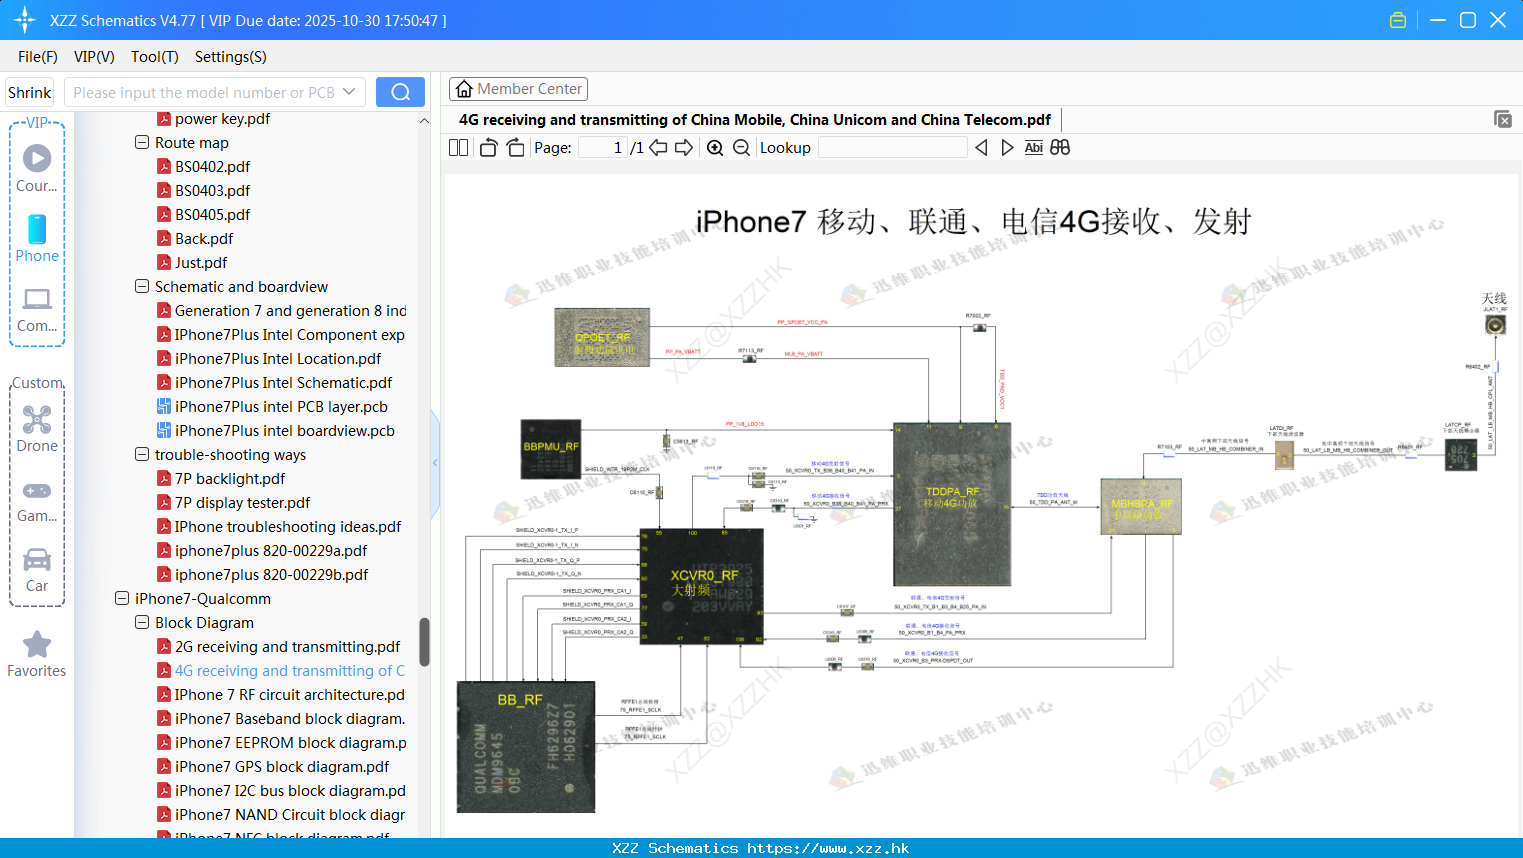Screen dimensions: 1523x858
Task: Collapse trouble-shooting ways folder
Action: coord(142,454)
